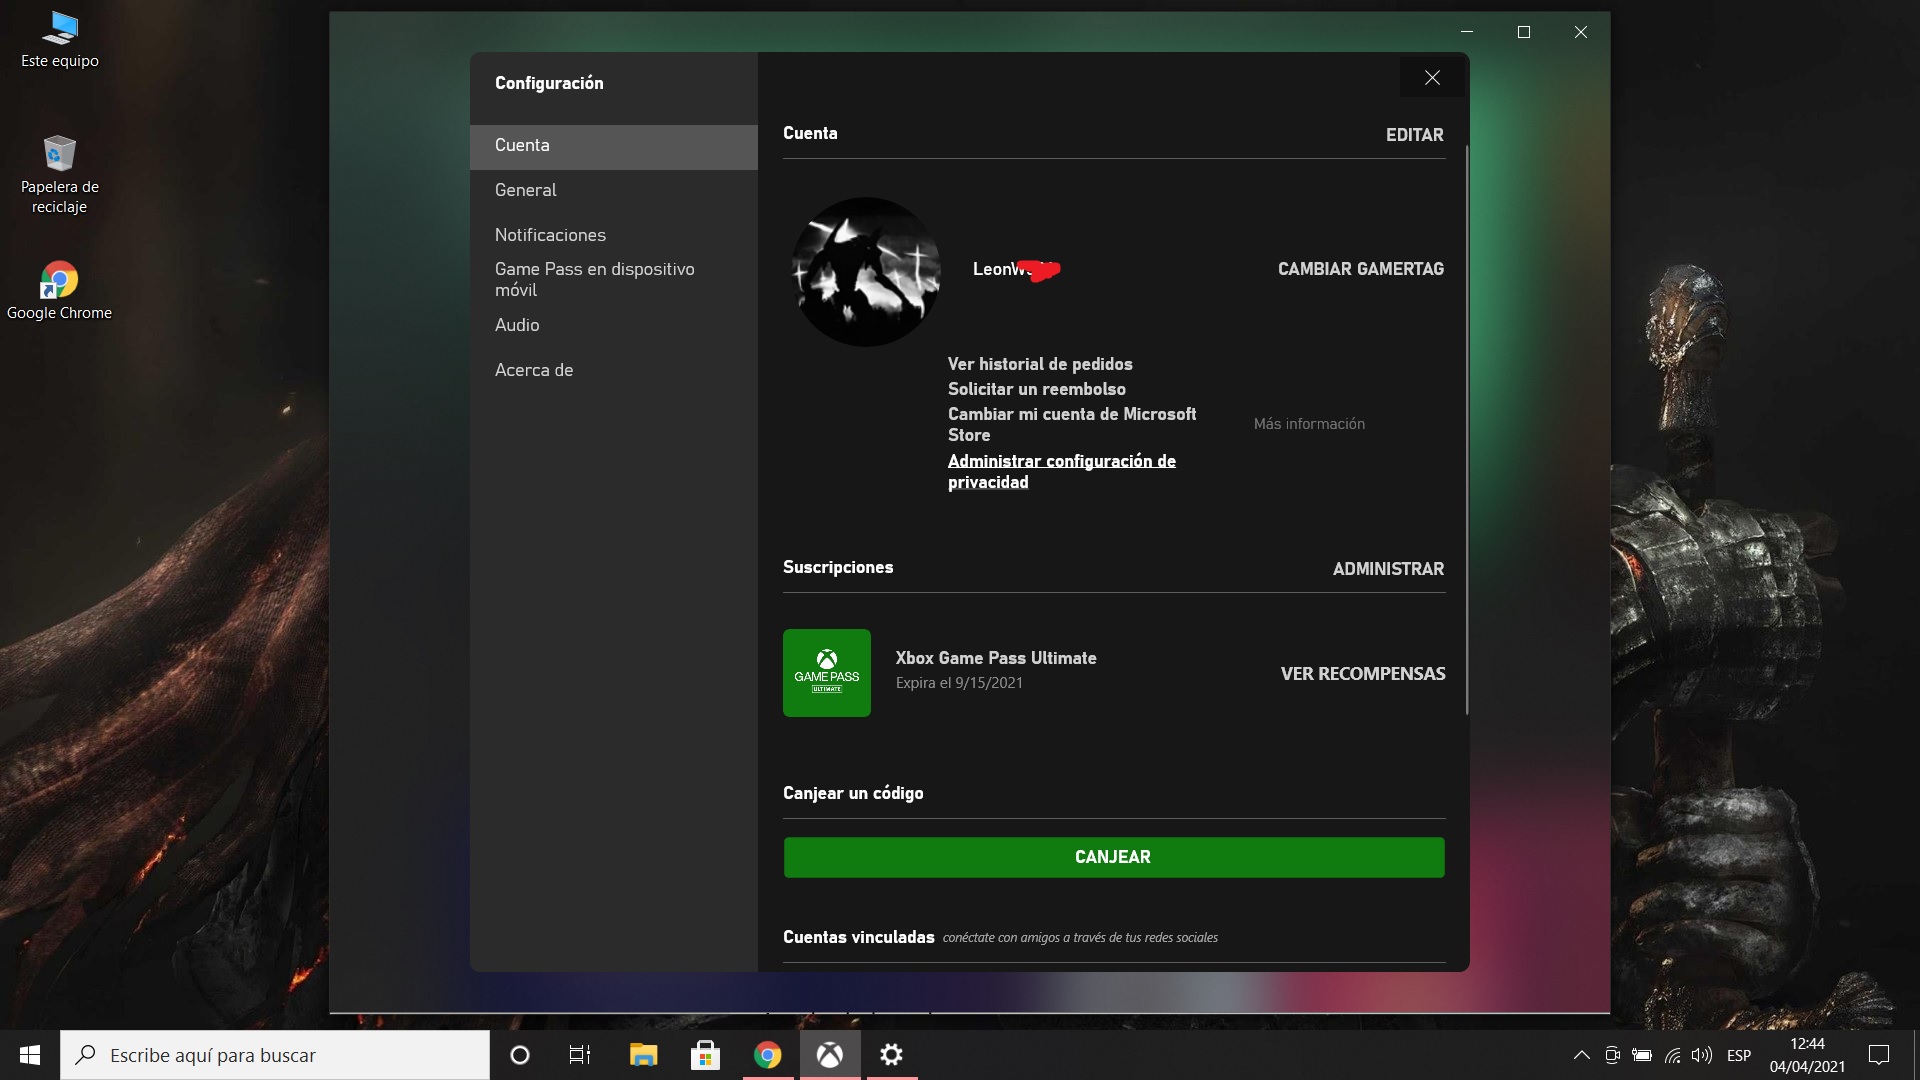Click the Xbox app taskbar icon
This screenshot has width=1920, height=1080.
(830, 1055)
